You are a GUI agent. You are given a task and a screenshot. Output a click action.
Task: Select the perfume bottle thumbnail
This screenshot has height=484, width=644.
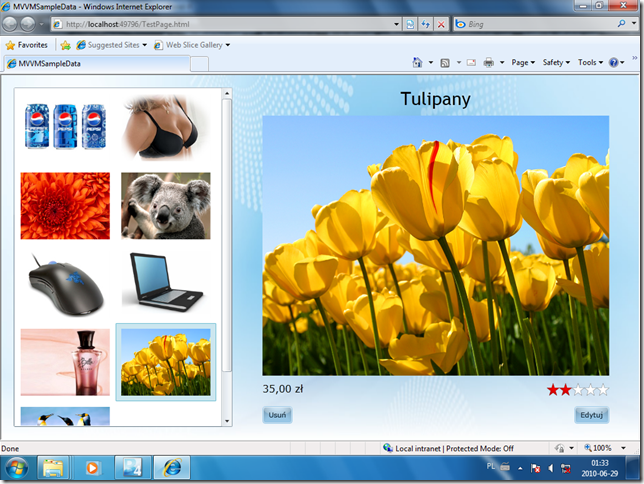[65, 362]
